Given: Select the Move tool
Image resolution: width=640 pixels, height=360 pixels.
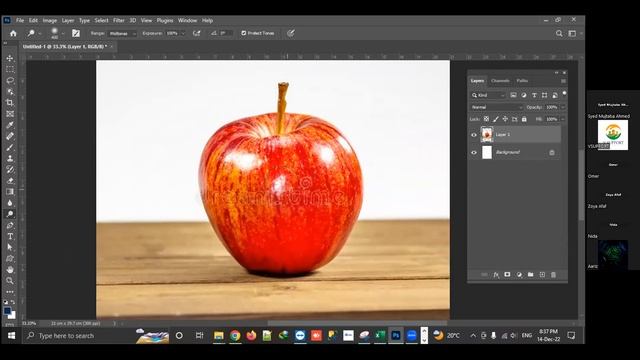Looking at the screenshot, I should click(x=10, y=58).
